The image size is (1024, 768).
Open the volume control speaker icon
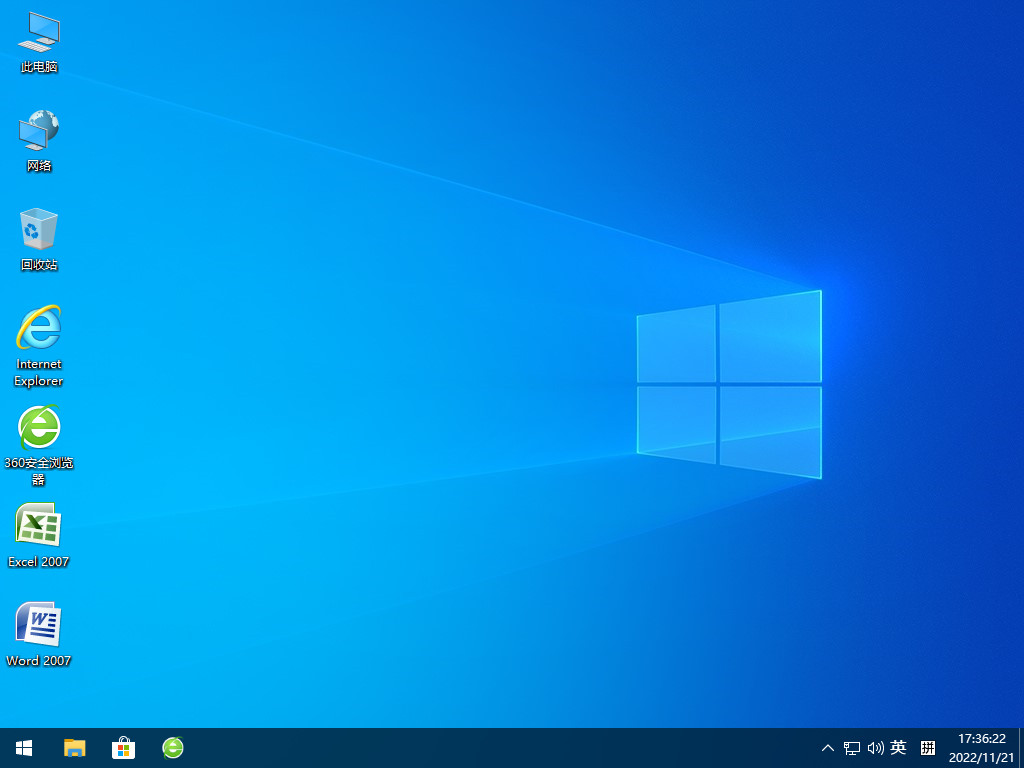coord(876,748)
